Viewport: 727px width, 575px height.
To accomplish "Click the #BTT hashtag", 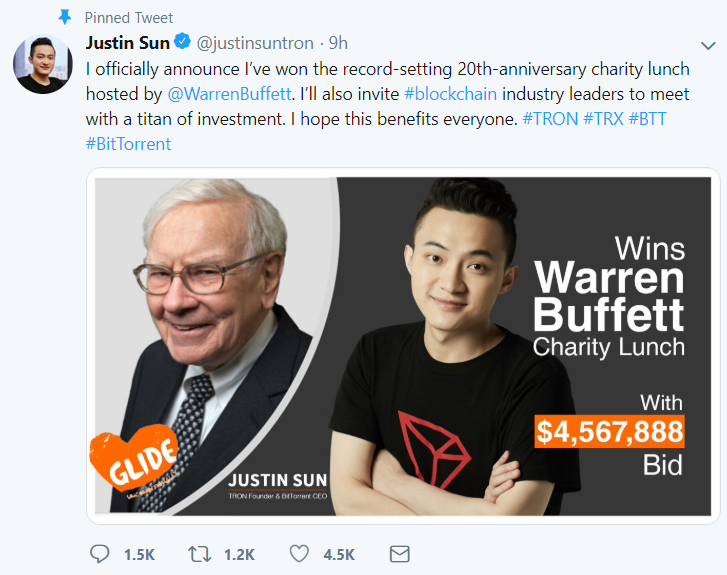I will (x=647, y=119).
